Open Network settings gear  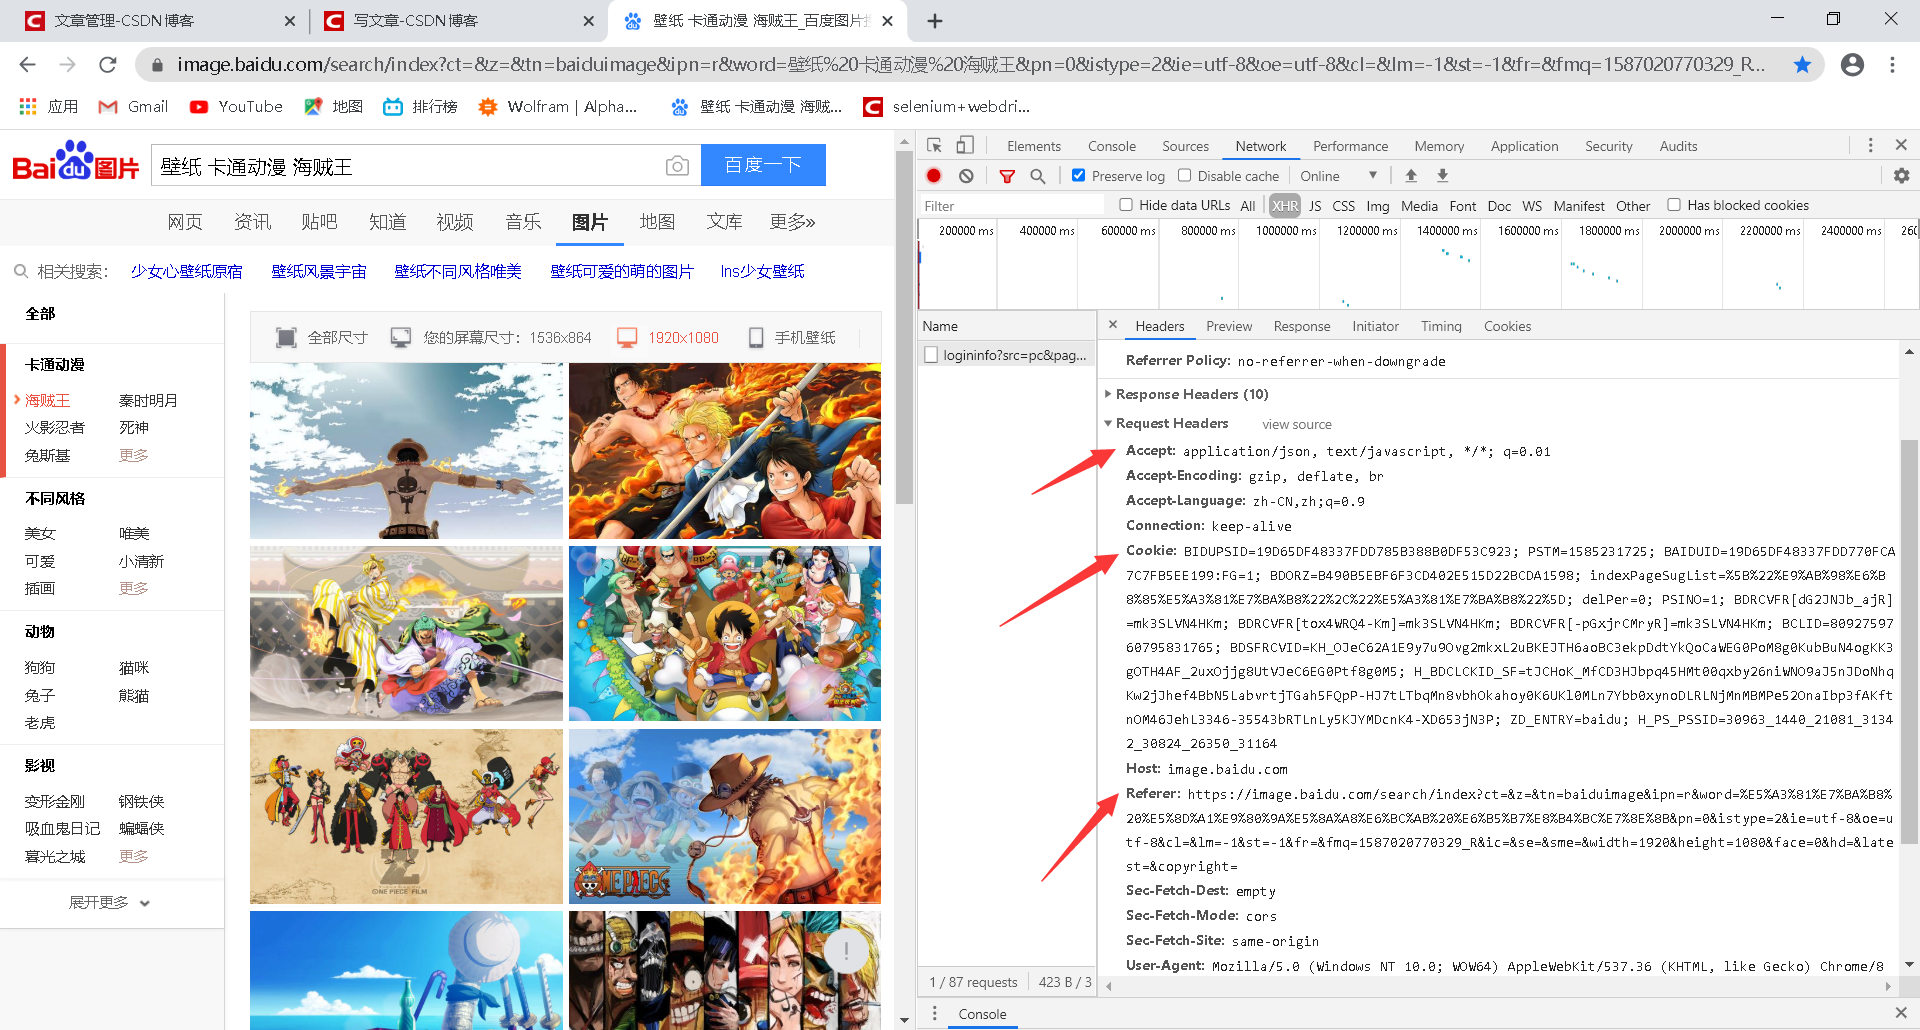coord(1901,176)
